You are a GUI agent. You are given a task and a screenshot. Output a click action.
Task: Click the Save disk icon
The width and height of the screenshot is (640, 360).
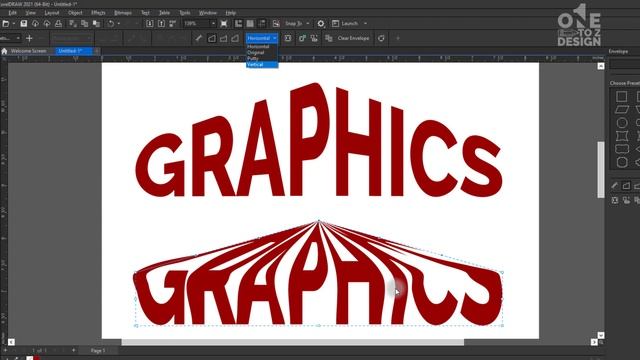pyautogui.click(x=24, y=24)
